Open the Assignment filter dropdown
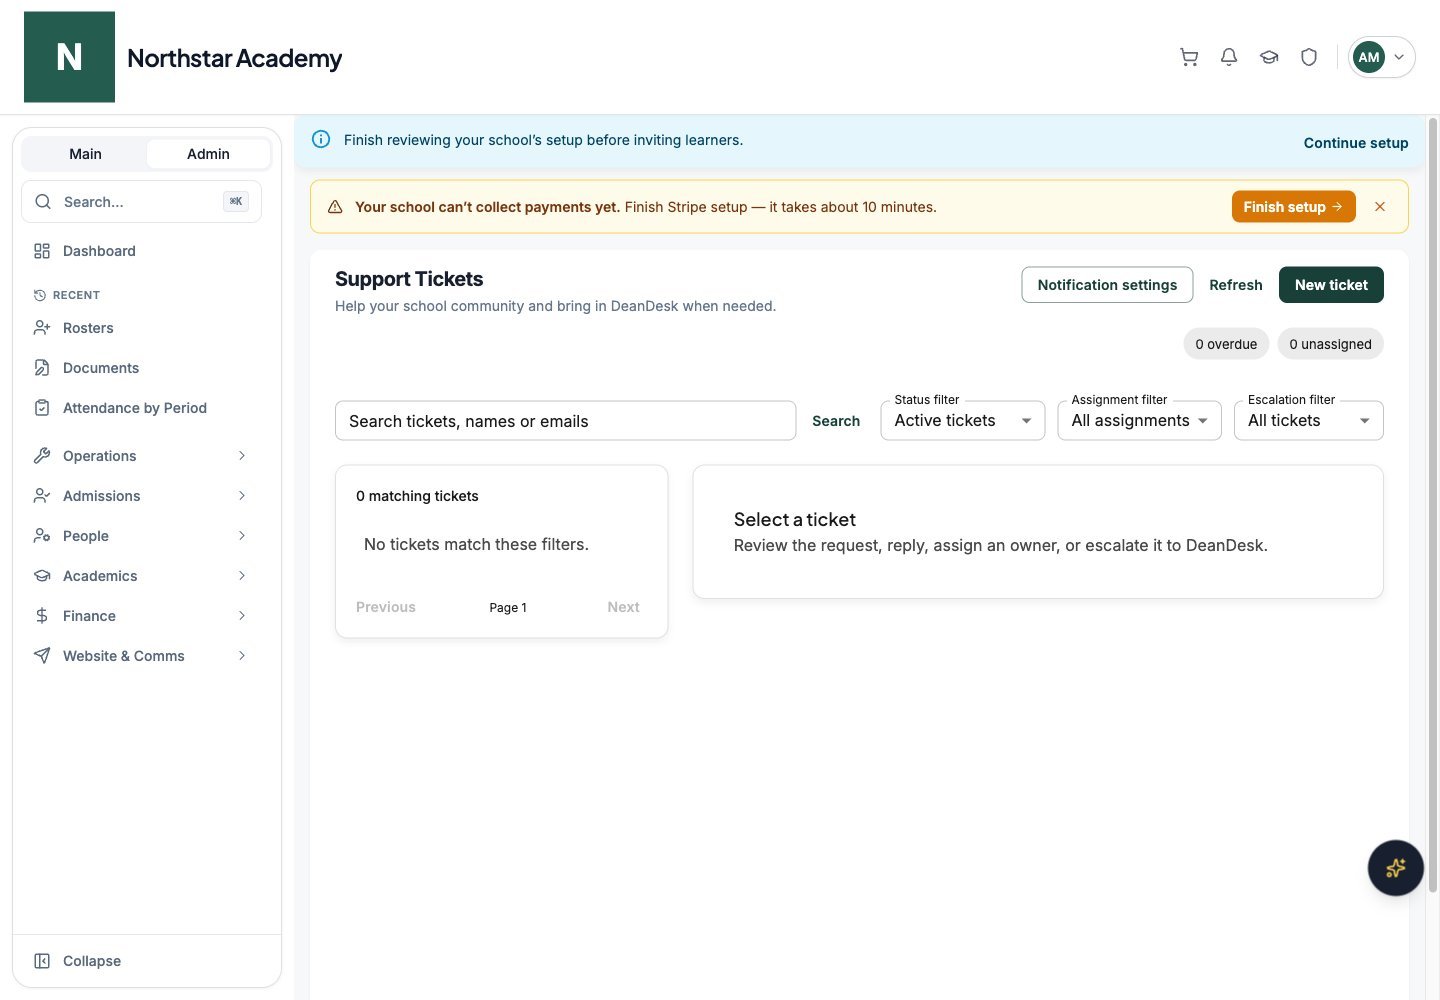1440x1000 pixels. click(x=1139, y=421)
